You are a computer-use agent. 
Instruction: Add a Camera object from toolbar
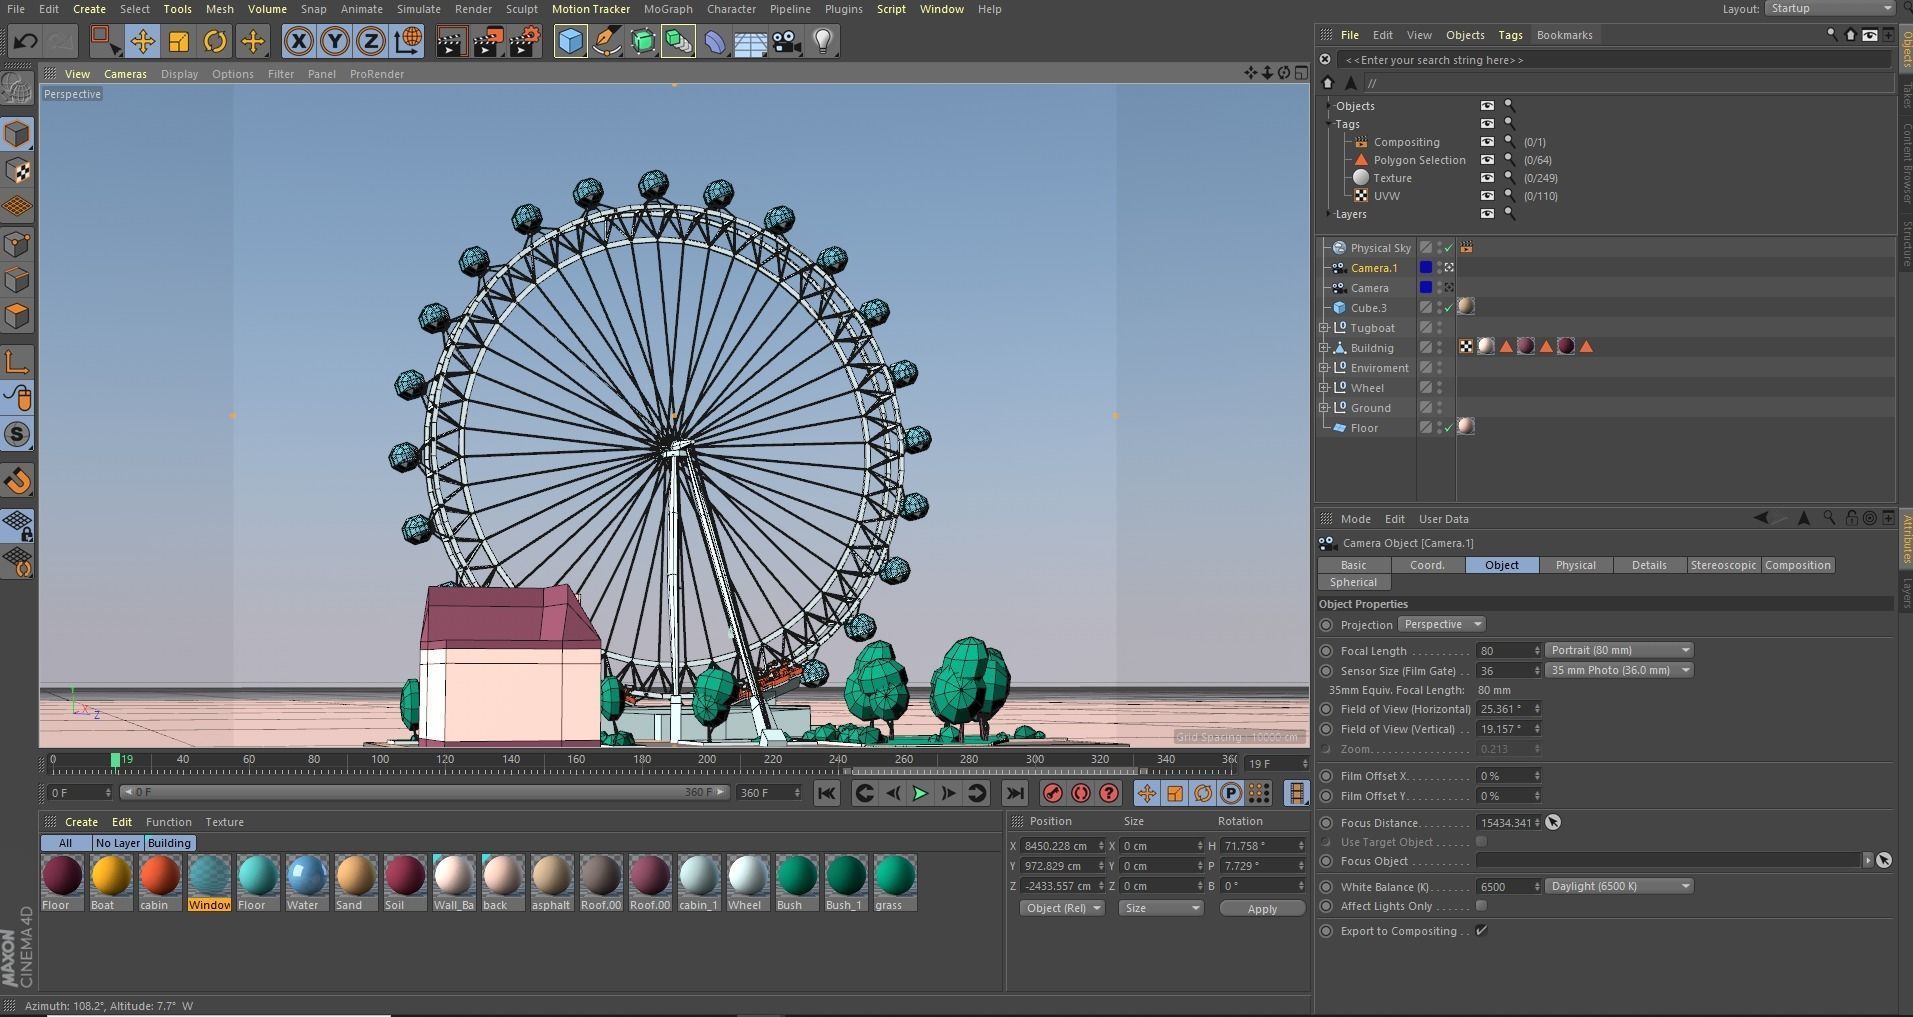787,41
